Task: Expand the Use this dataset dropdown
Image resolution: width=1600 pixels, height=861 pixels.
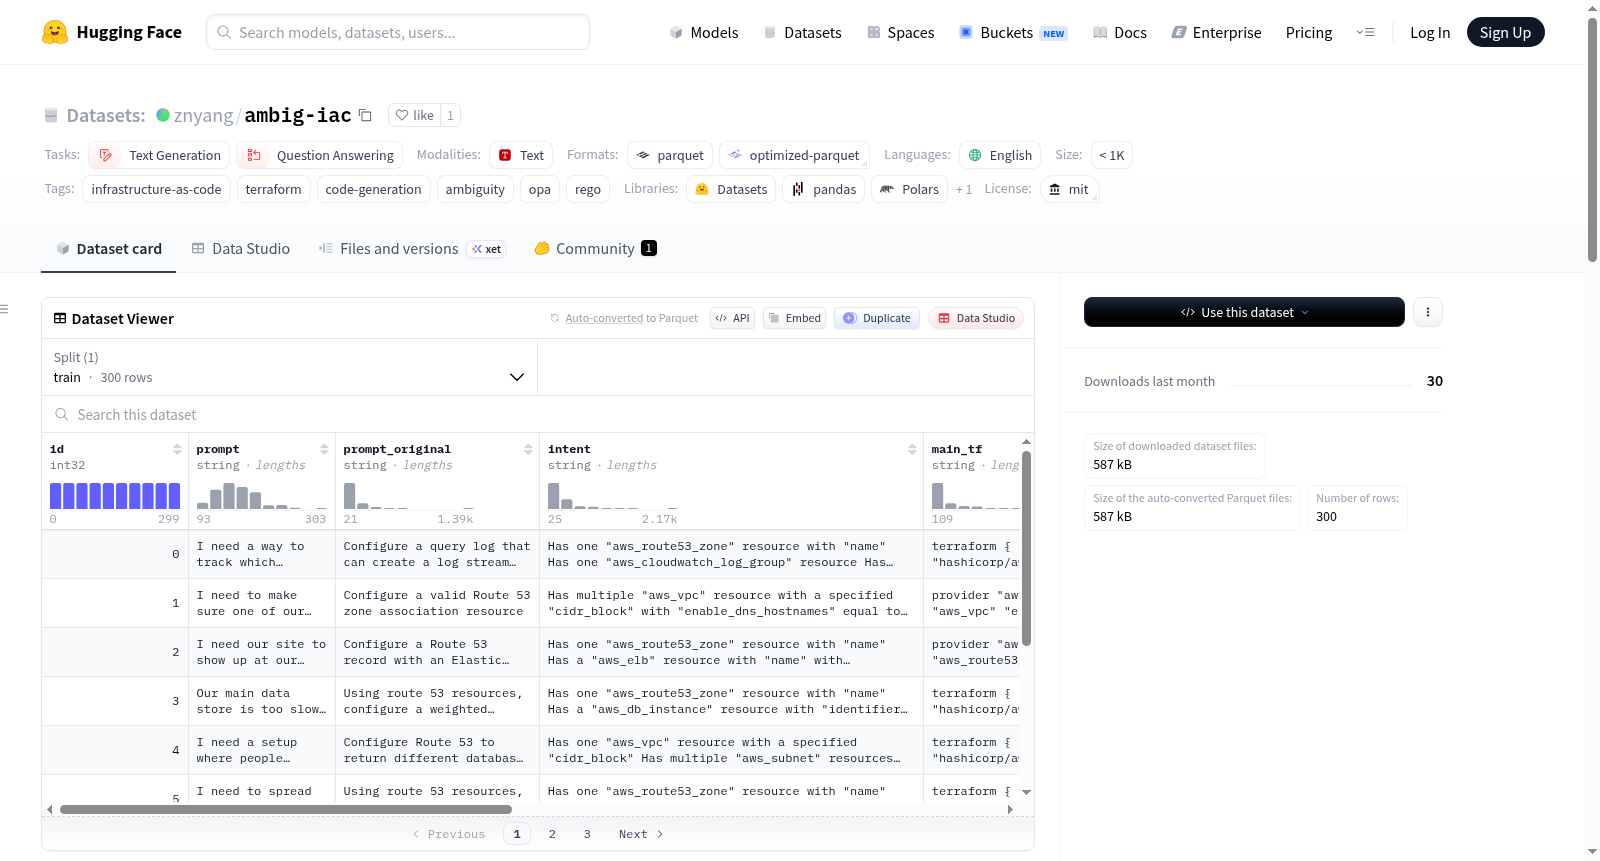Action: (x=1244, y=312)
